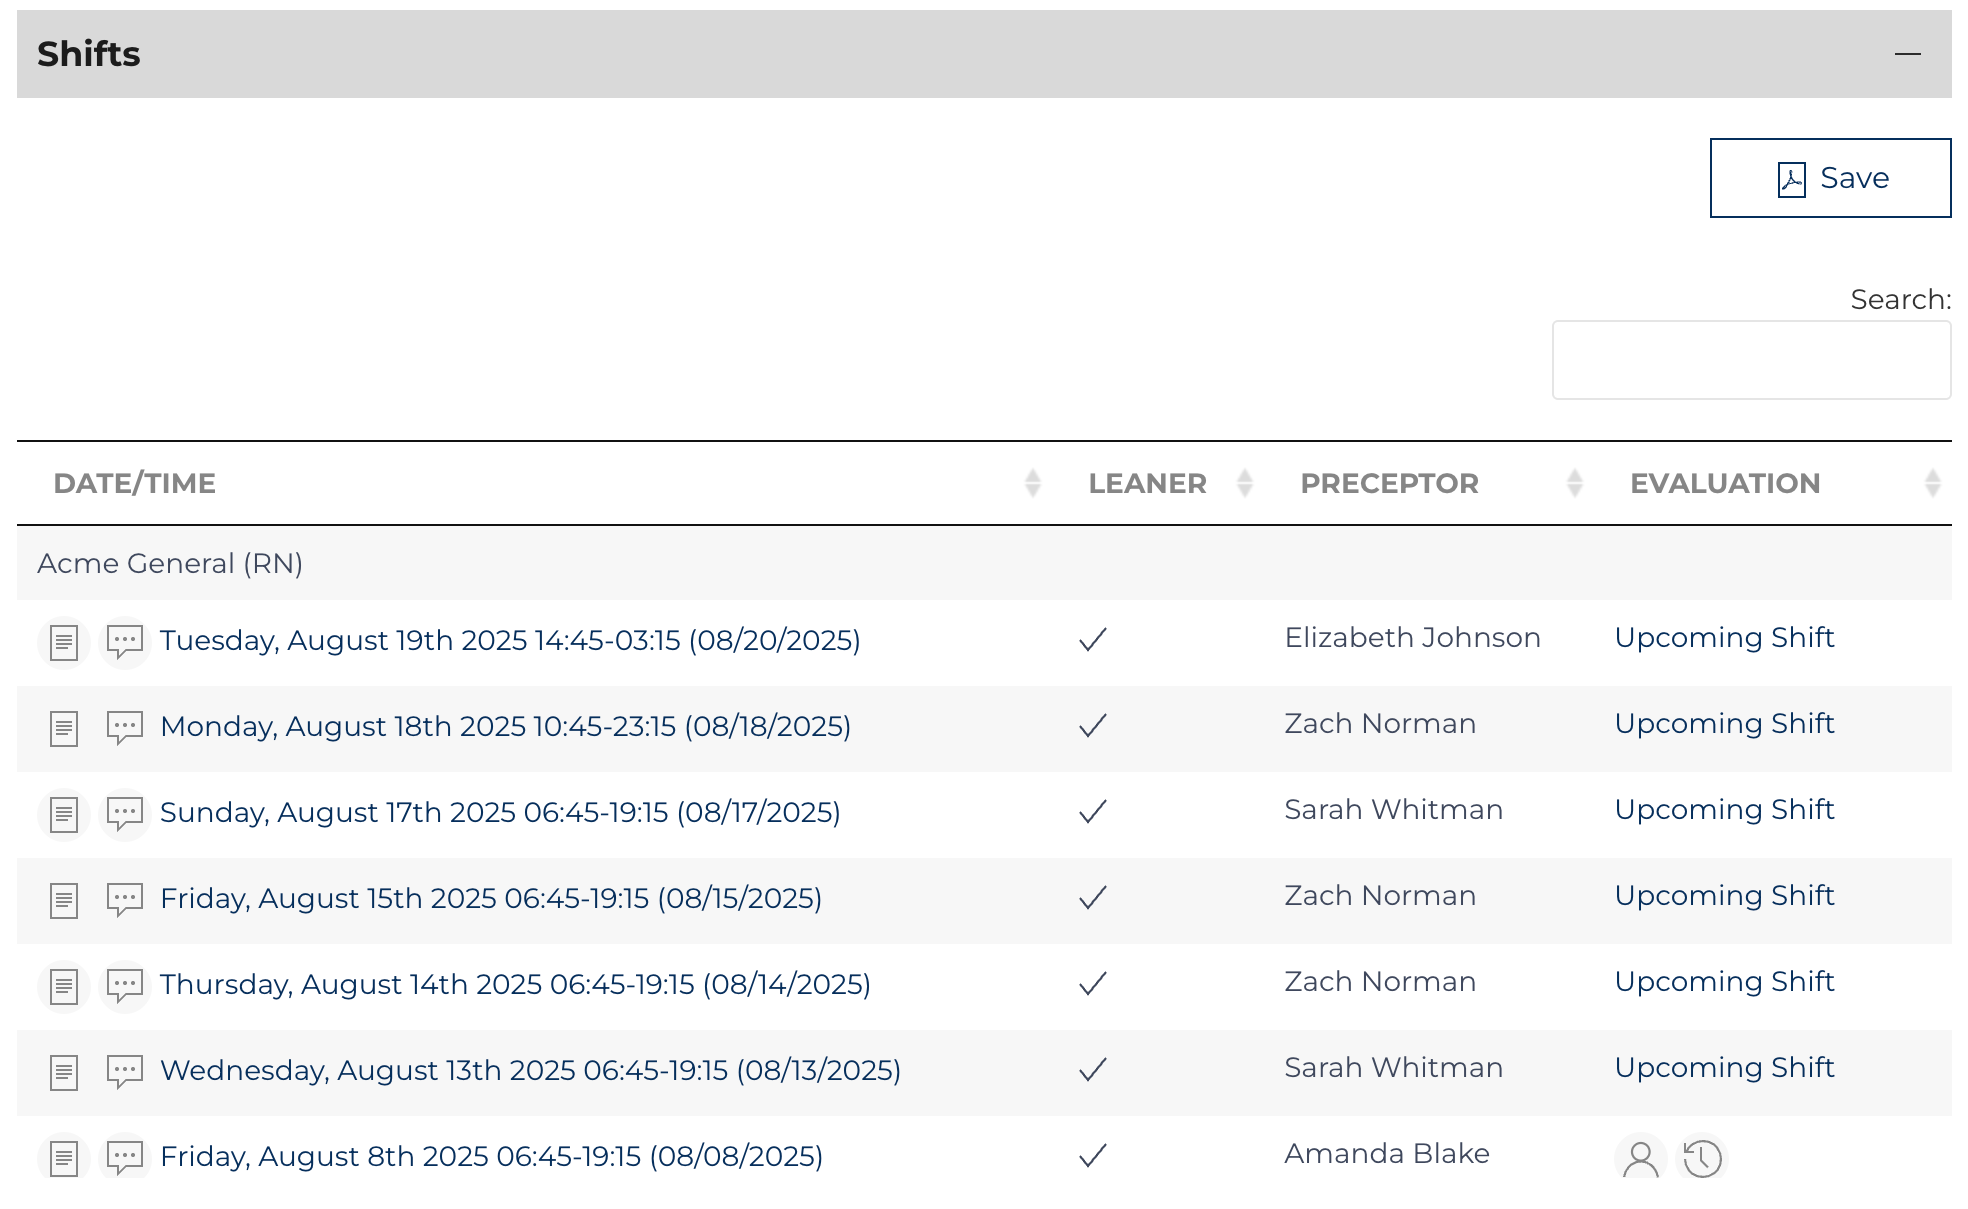Viewport: 1968px width, 1209px height.
Task: Click history clock icon for August 8th shift
Action: [x=1702, y=1158]
